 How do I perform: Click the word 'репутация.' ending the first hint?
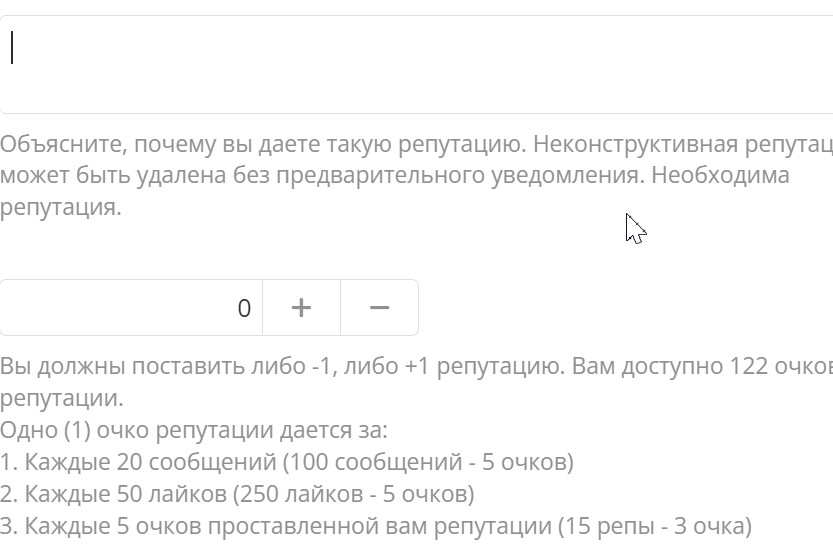pos(61,207)
